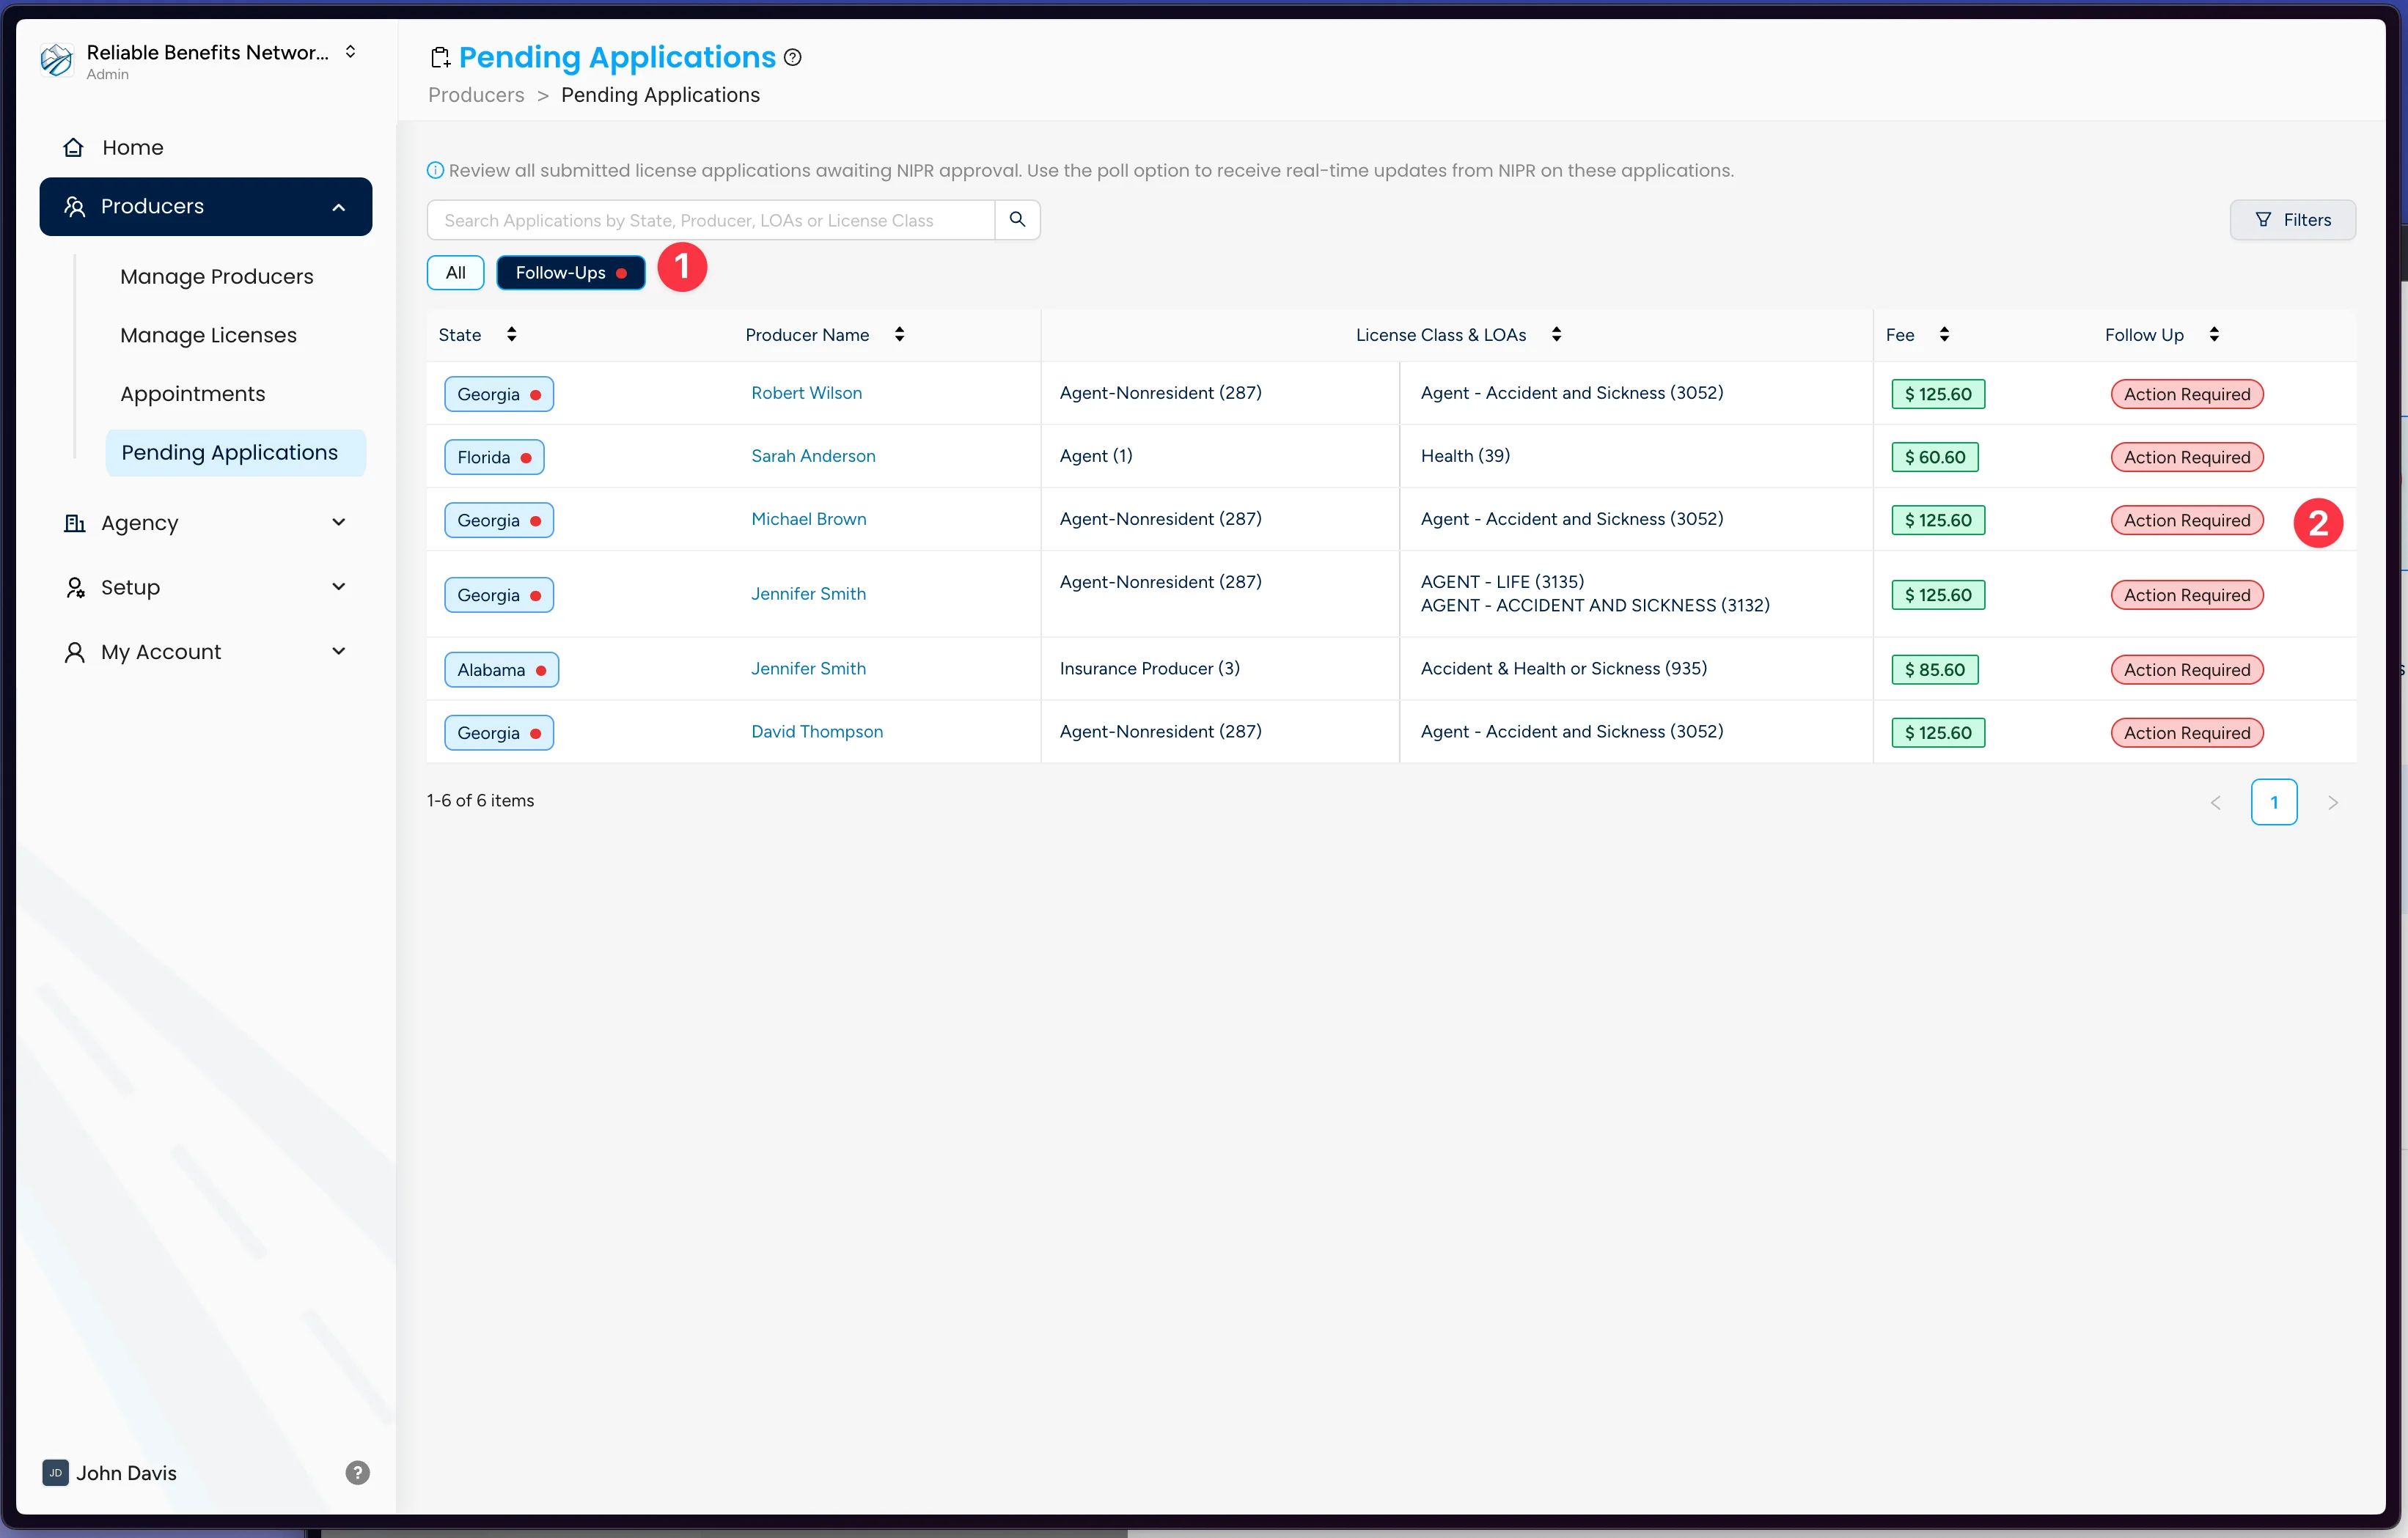This screenshot has height=1538, width=2408.
Task: Select the Home icon in the sidebar
Action: (x=74, y=146)
